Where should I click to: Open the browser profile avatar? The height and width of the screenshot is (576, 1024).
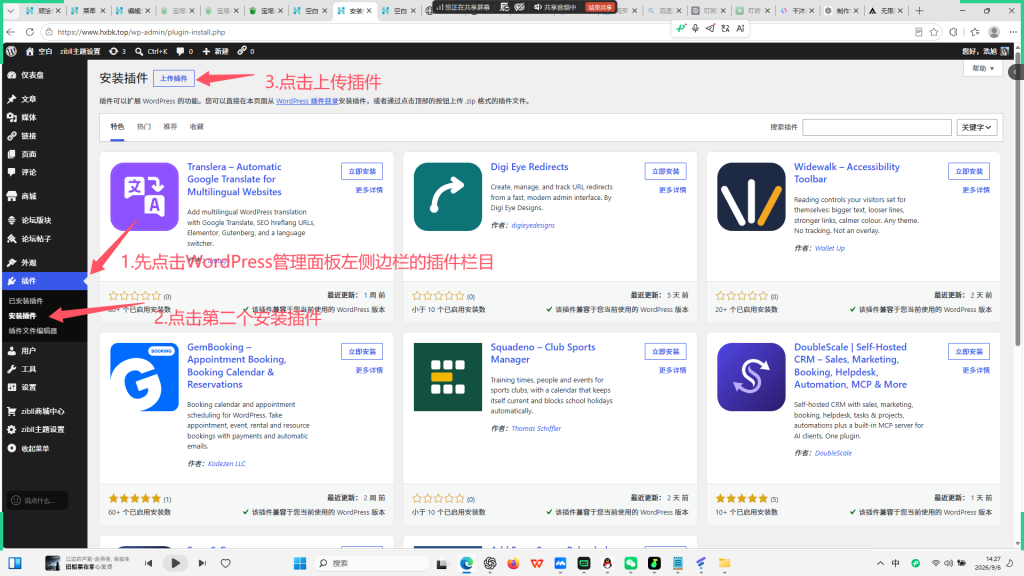994,32
